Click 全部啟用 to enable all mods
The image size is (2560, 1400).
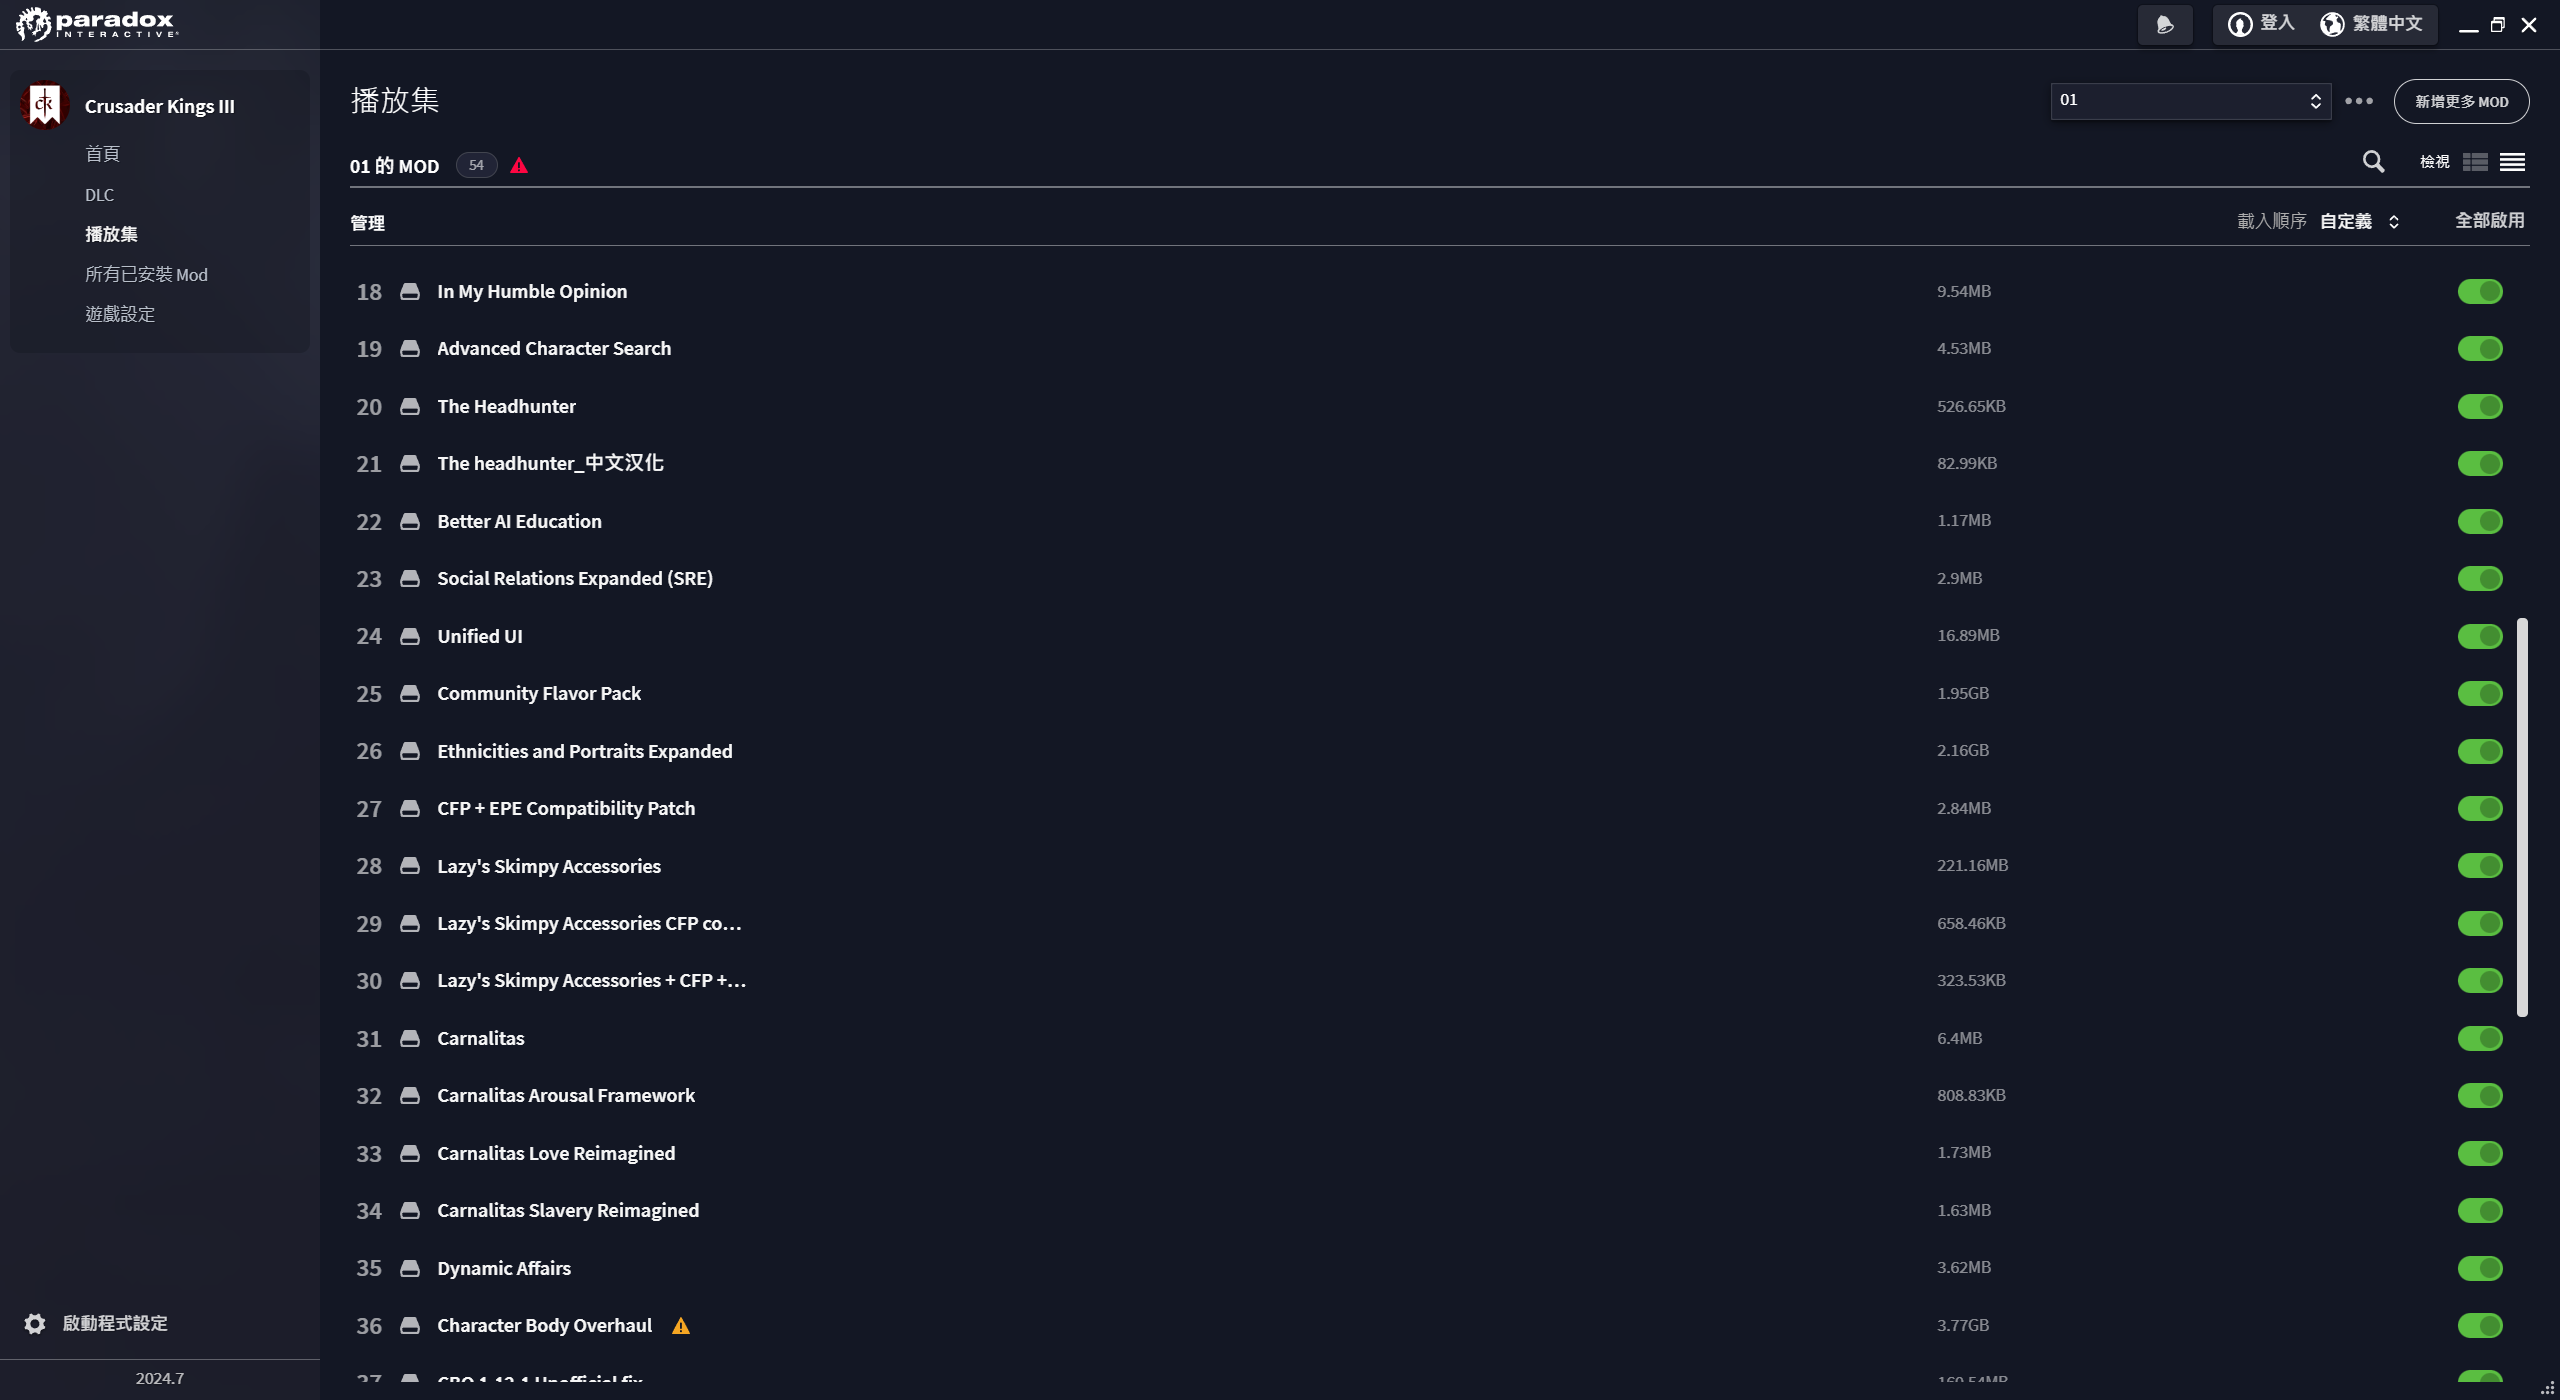point(2490,221)
